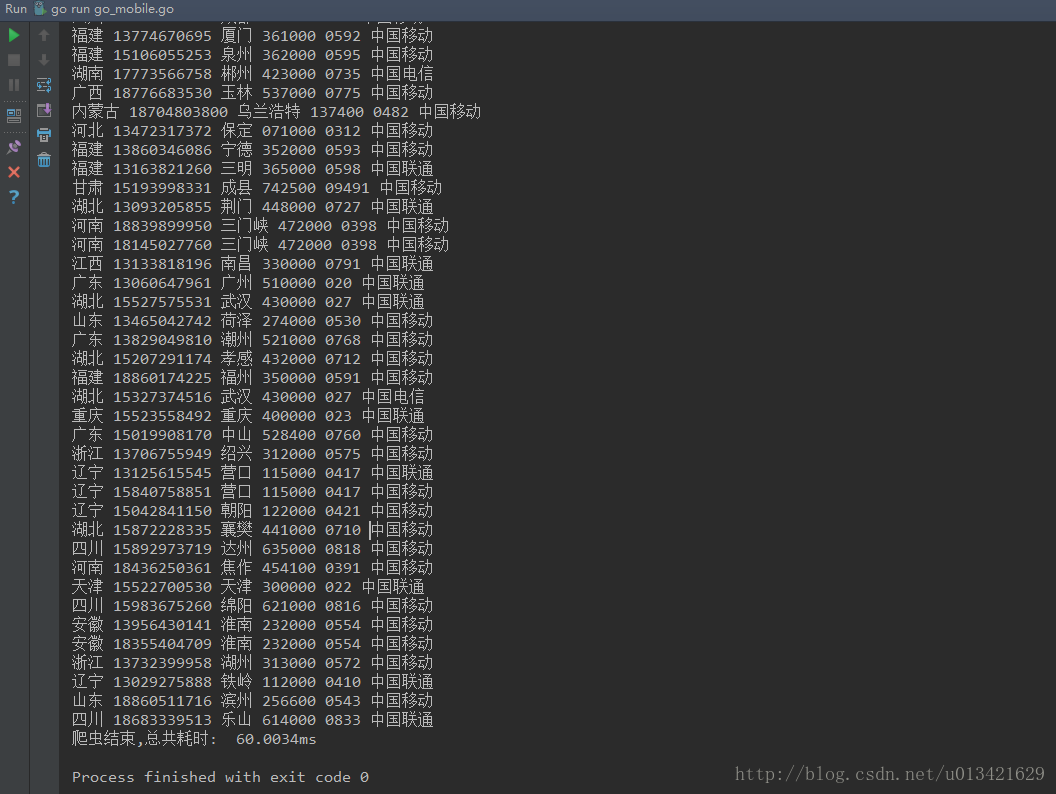Click the 山东 13465042742 菏泽 line
The height and width of the screenshot is (794, 1056).
252,321
